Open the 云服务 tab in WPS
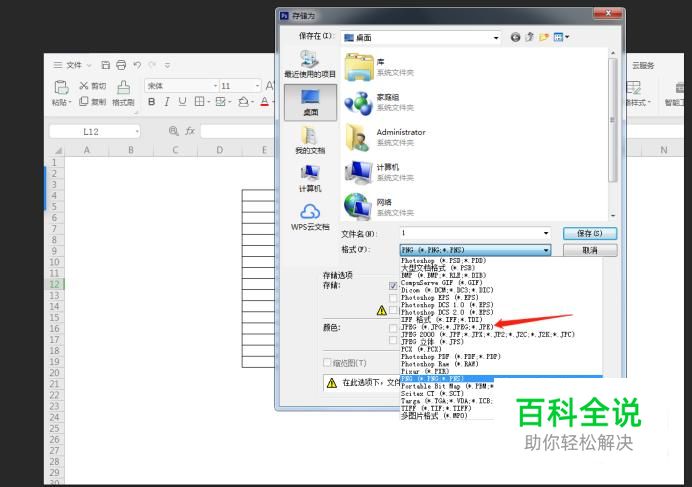This screenshot has height=487, width=692. click(x=643, y=65)
